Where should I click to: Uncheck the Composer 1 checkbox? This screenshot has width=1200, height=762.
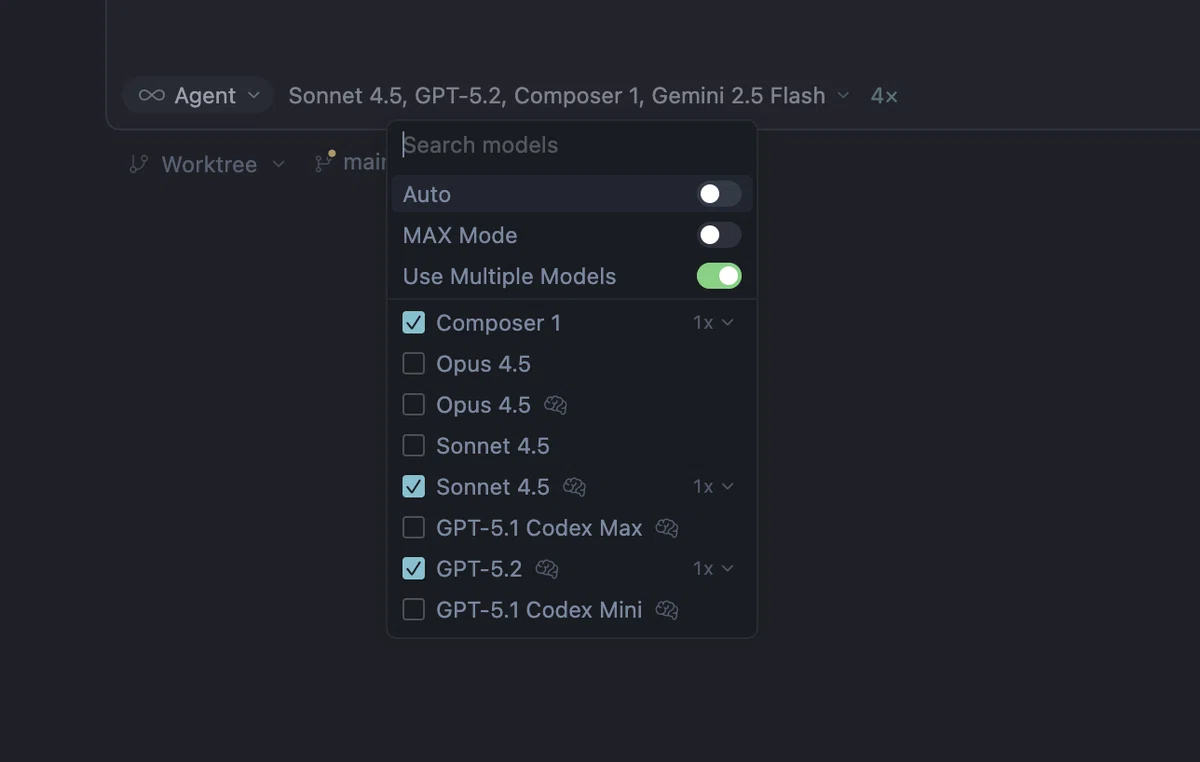coord(414,323)
